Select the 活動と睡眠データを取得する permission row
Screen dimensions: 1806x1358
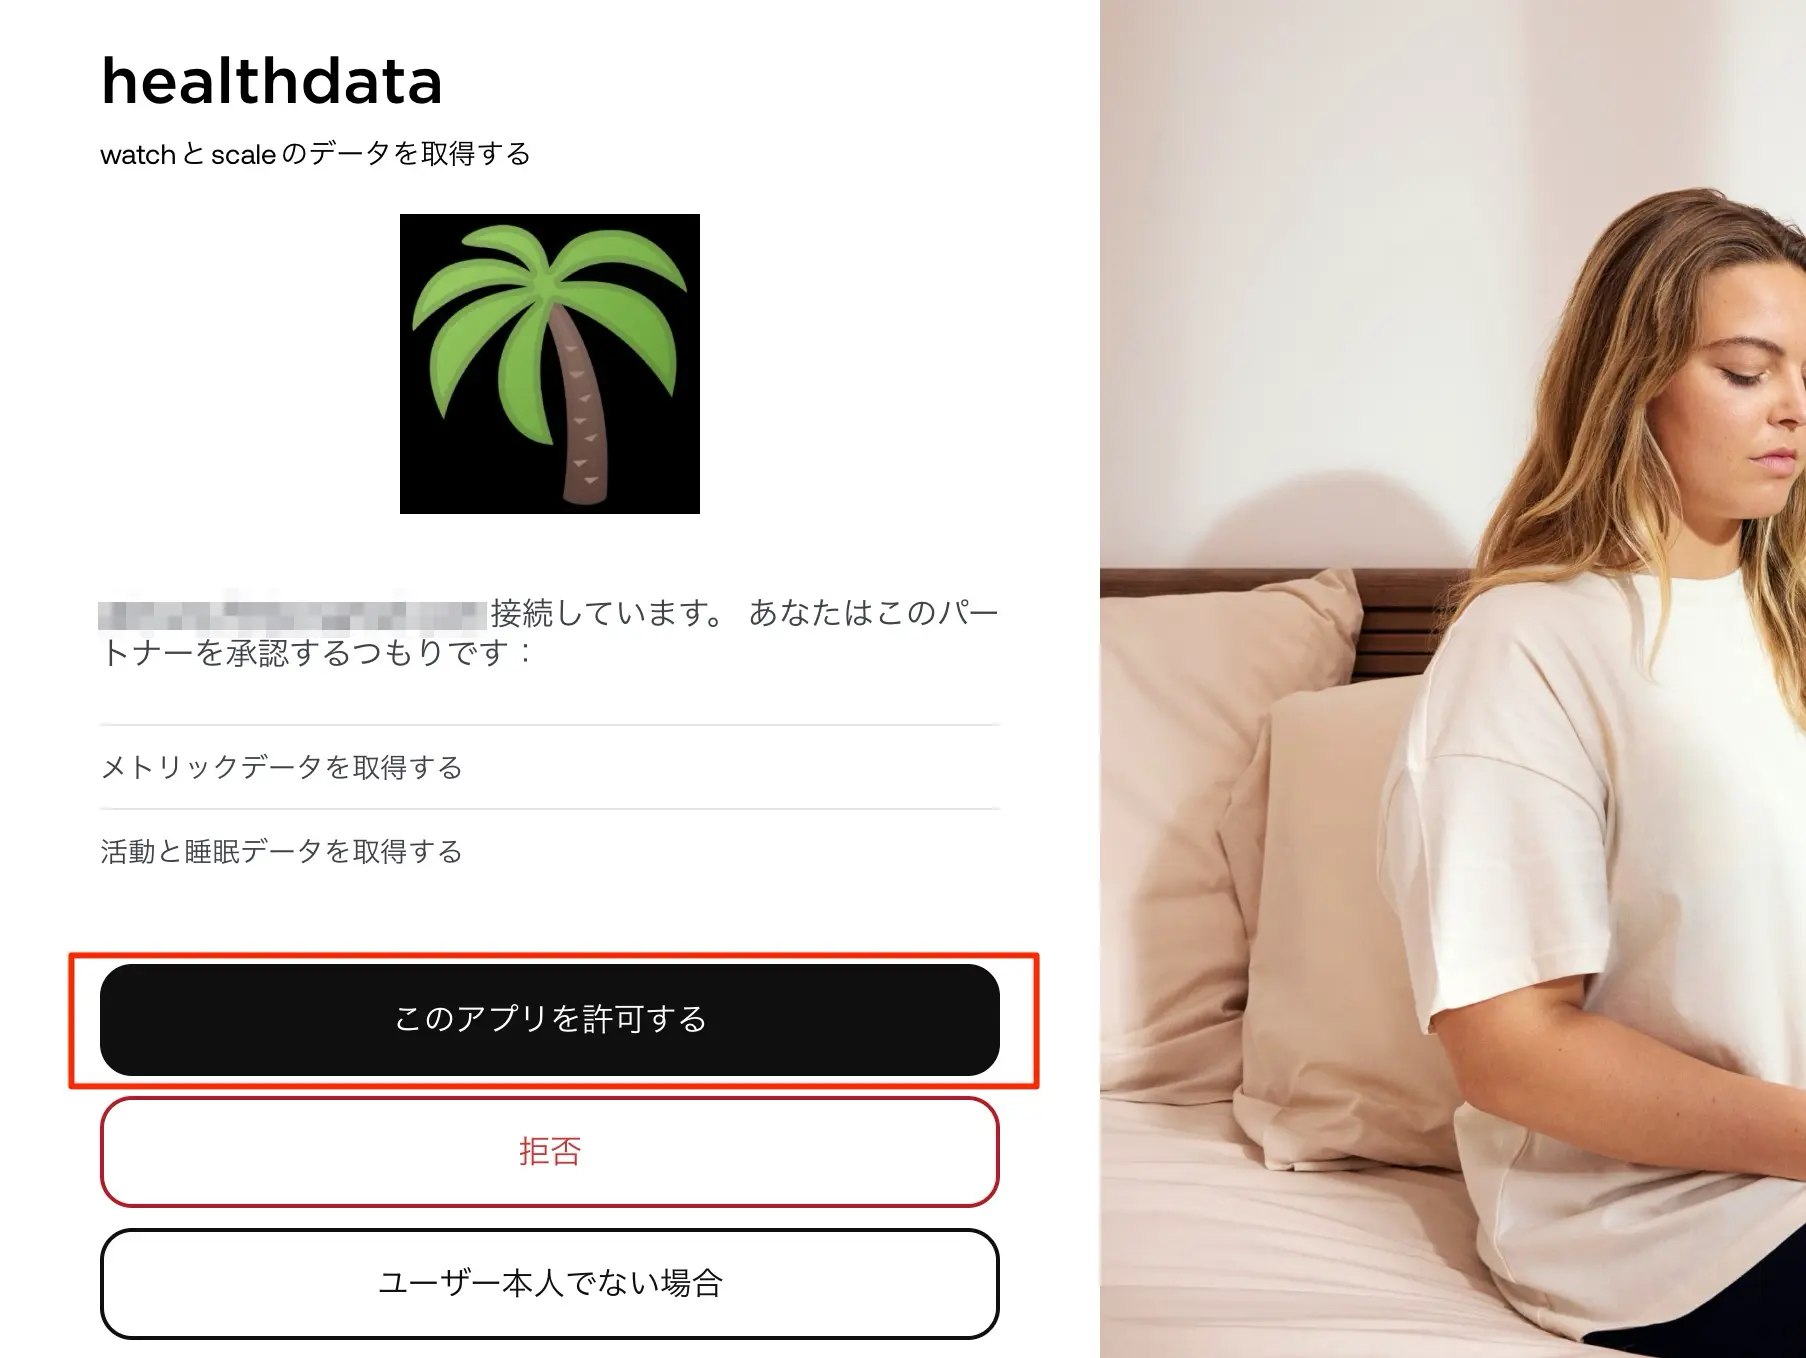pos(550,851)
